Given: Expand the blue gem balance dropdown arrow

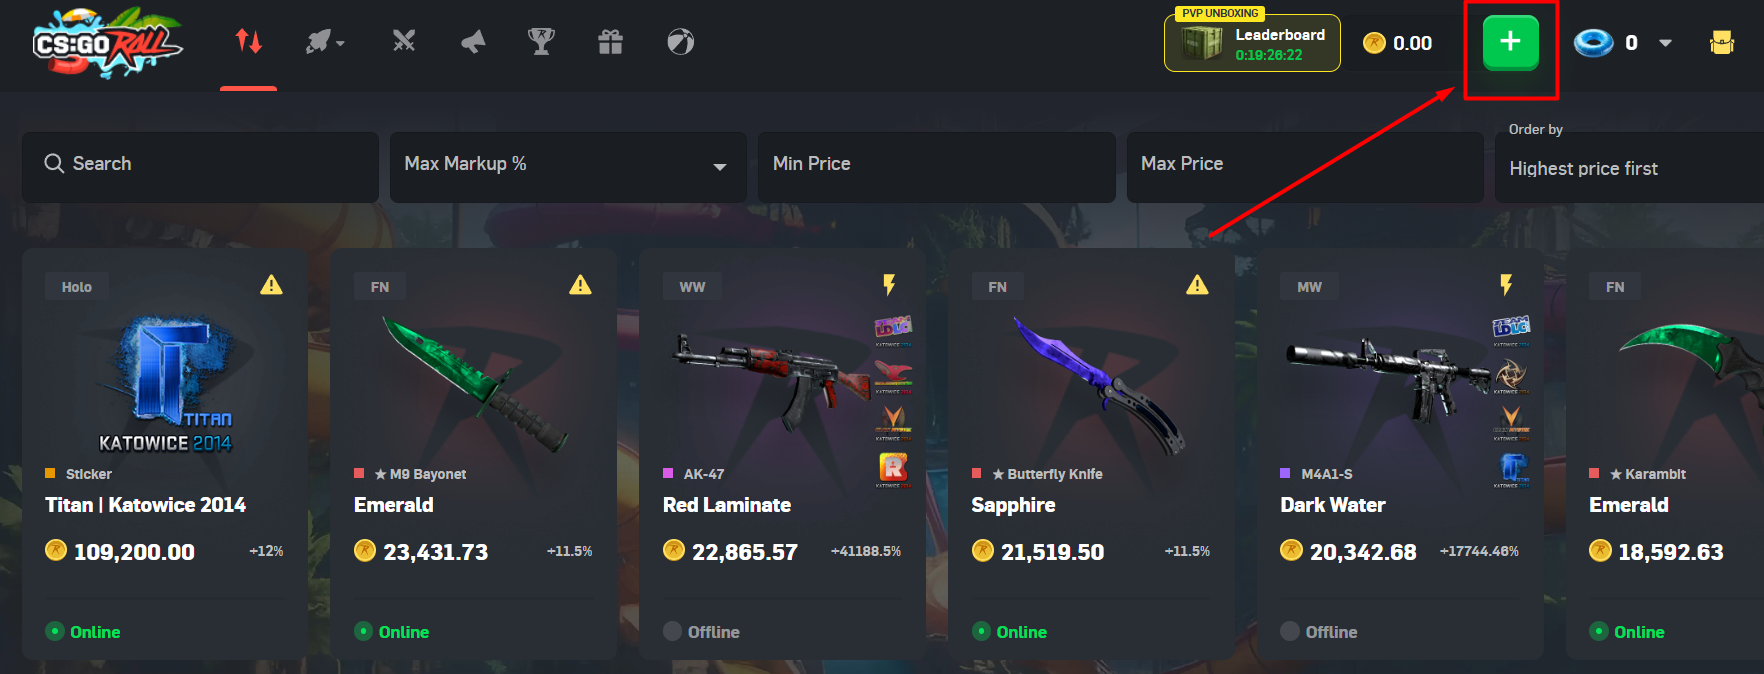Looking at the screenshot, I should point(1665,43).
